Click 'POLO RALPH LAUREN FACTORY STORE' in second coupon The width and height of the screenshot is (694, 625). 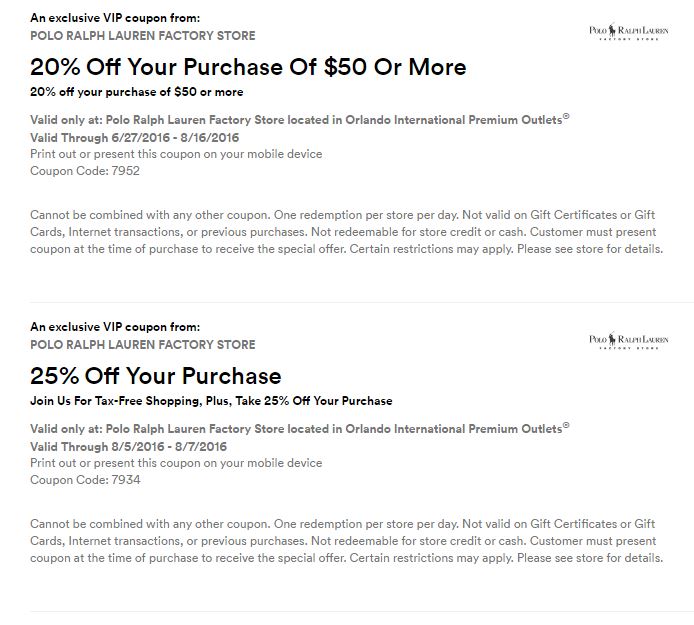[x=143, y=344]
